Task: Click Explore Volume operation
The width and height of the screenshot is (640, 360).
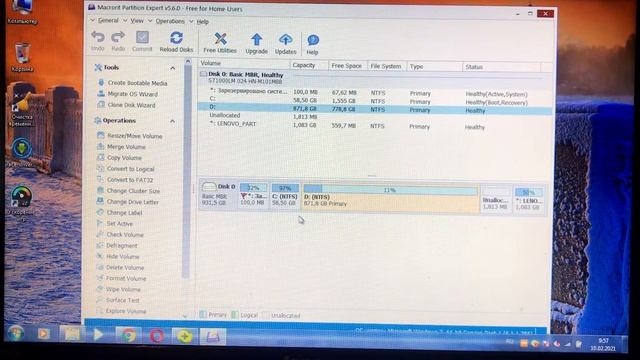Action: click(122, 311)
